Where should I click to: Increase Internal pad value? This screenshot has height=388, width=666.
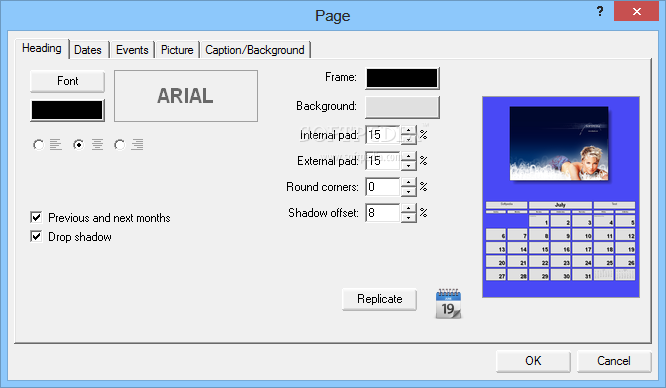(409, 130)
